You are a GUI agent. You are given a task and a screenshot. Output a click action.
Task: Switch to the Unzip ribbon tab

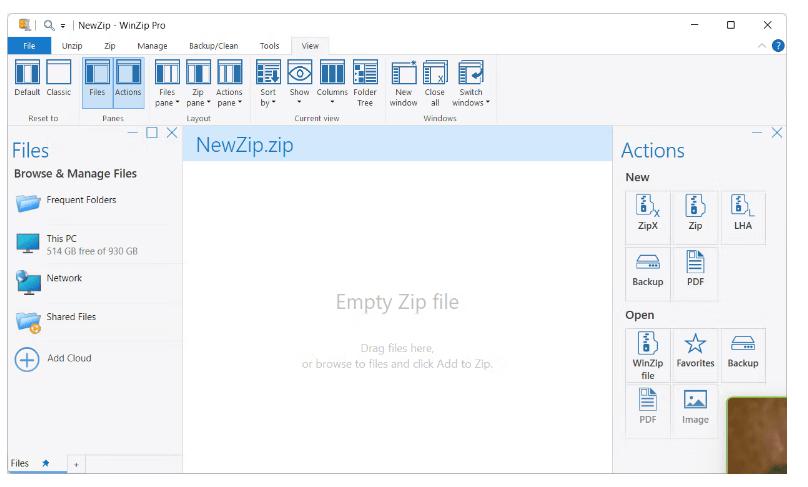pos(72,46)
